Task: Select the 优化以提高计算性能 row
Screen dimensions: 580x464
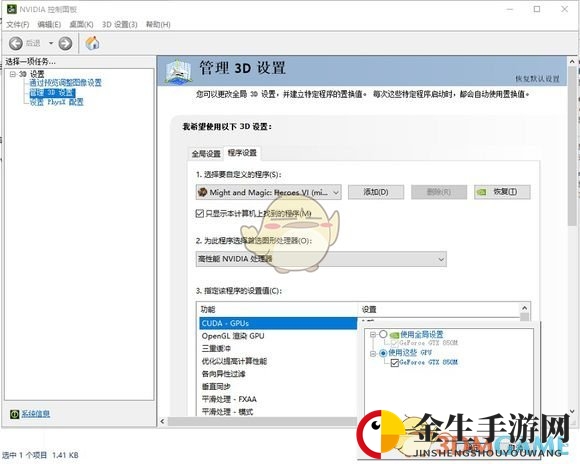Action: pyautogui.click(x=278, y=361)
